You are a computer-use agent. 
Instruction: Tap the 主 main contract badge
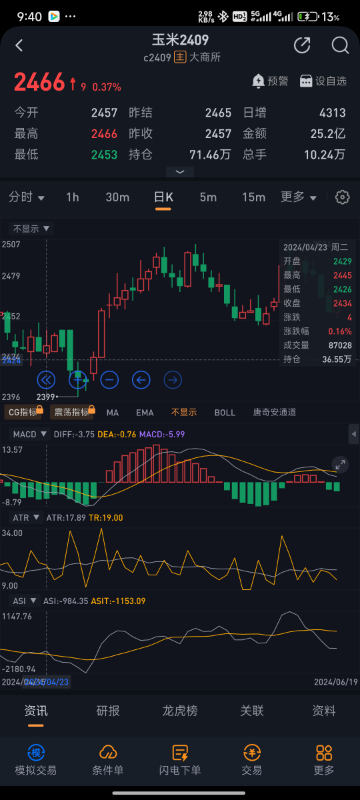point(180,57)
